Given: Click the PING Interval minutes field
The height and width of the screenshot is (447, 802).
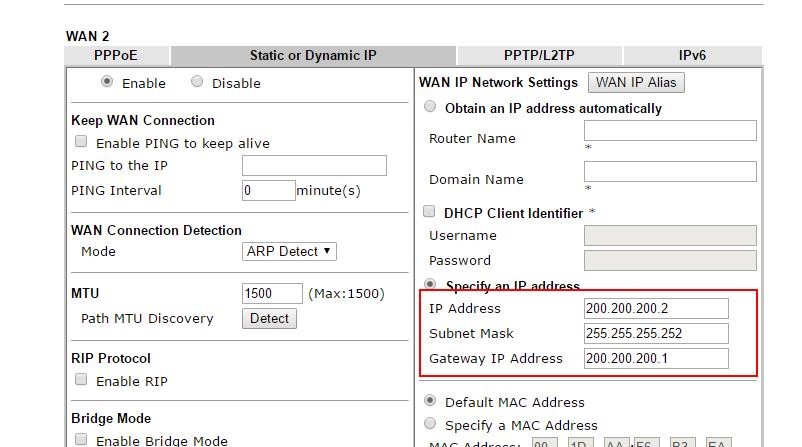Looking at the screenshot, I should click(268, 190).
